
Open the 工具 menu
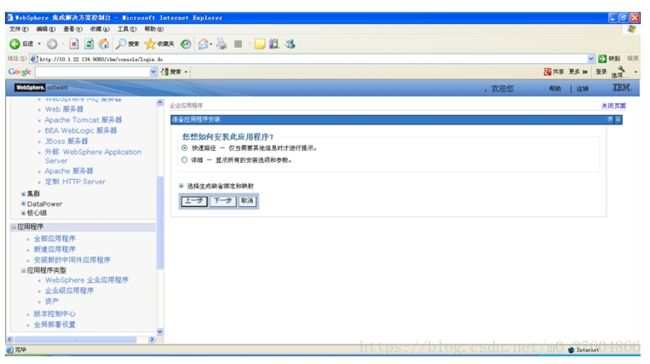click(127, 29)
